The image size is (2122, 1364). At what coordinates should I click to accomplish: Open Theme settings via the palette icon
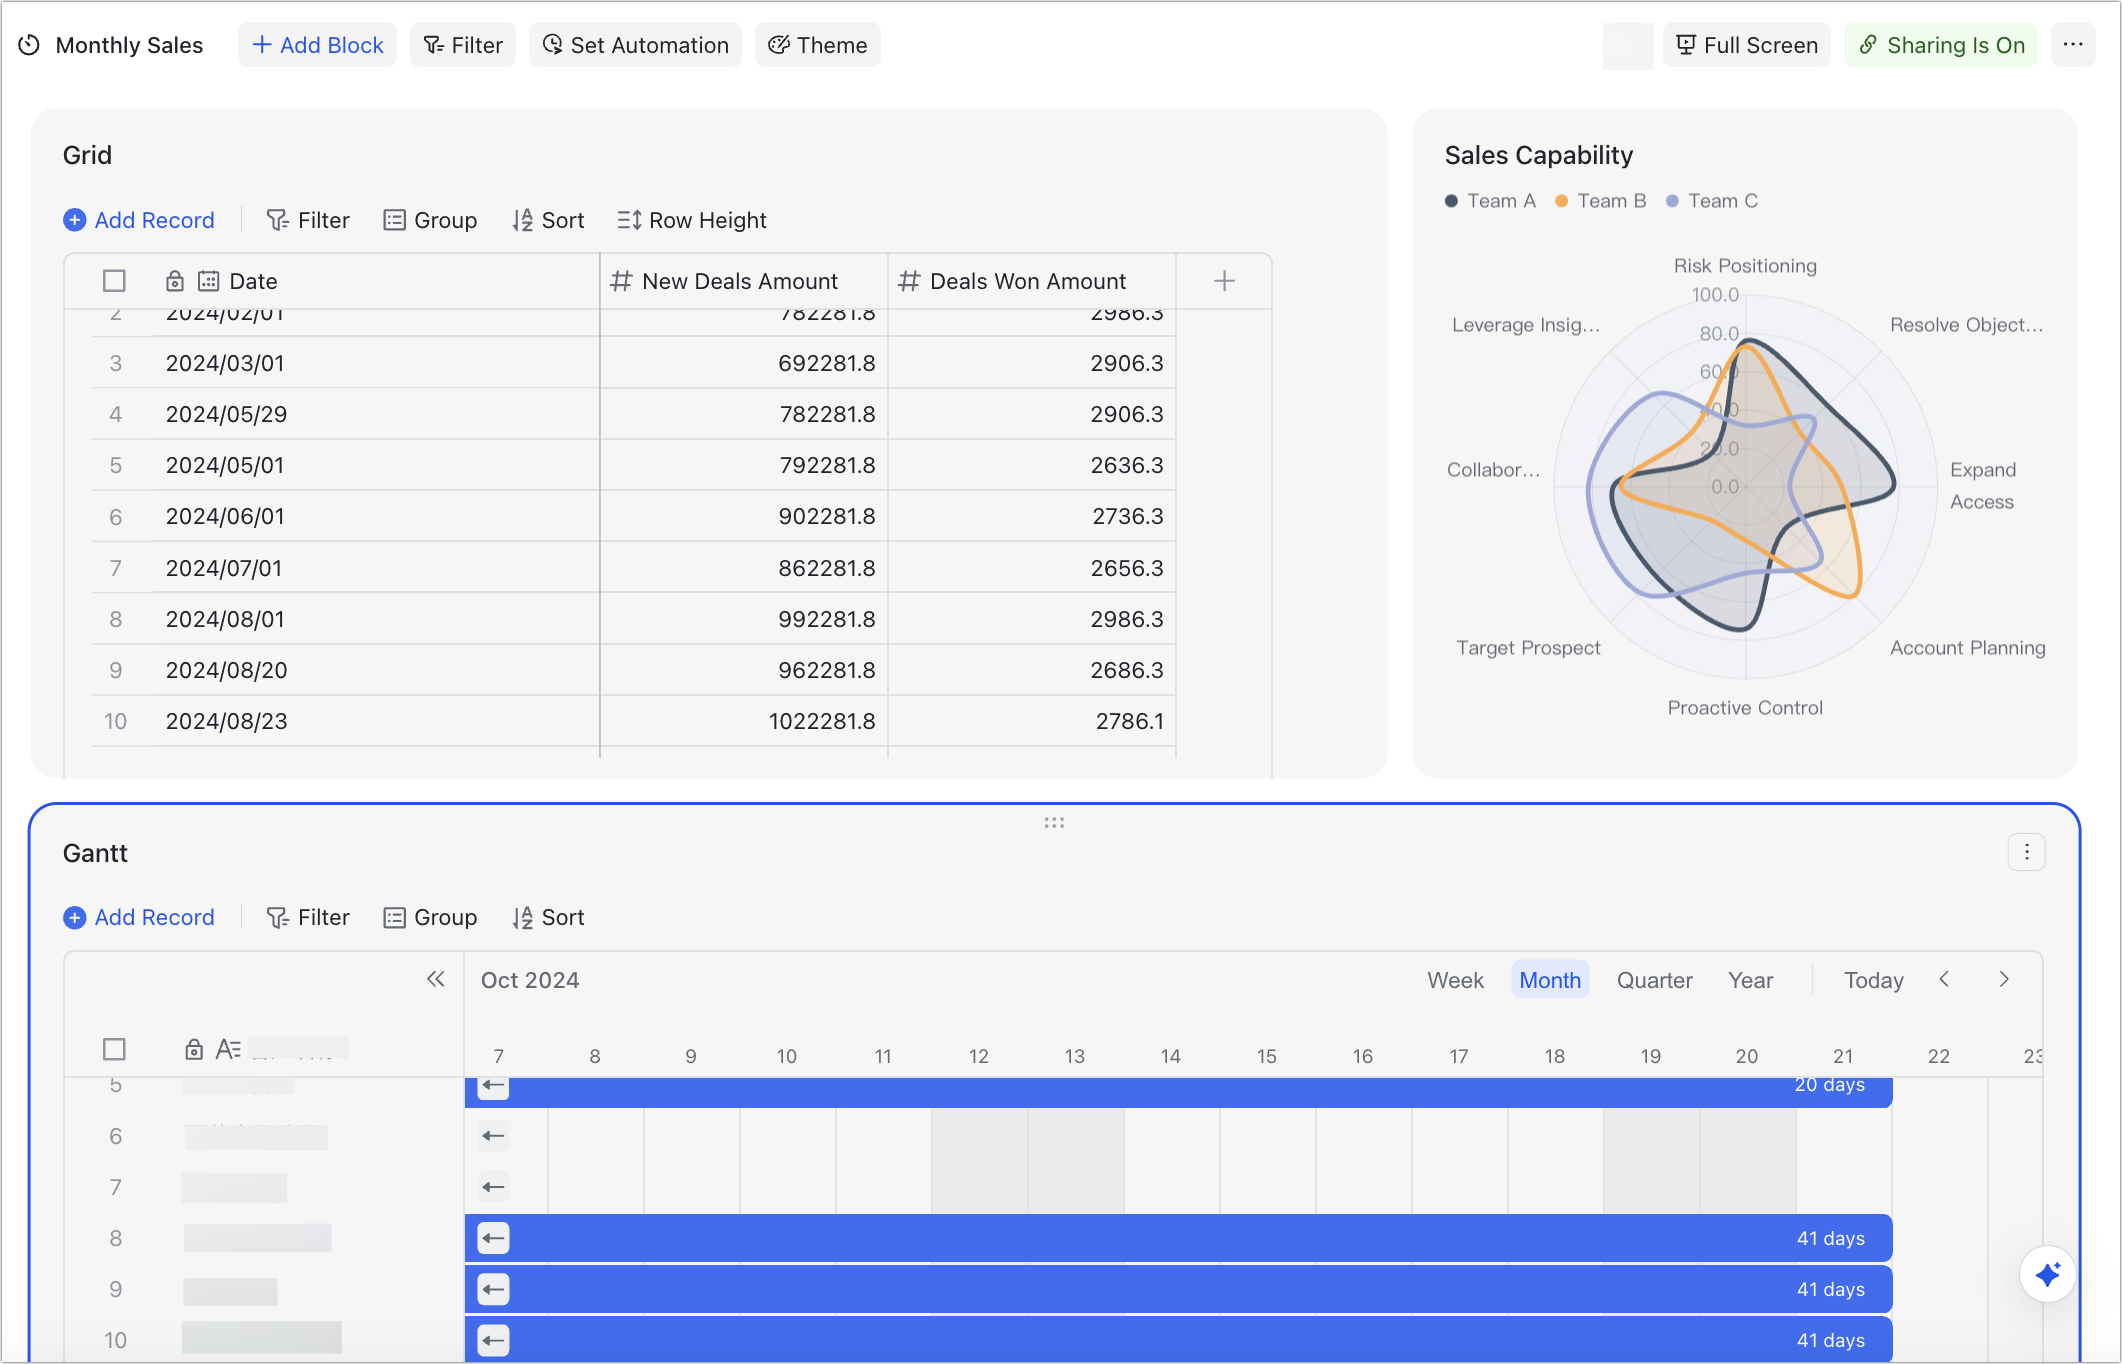(x=778, y=44)
